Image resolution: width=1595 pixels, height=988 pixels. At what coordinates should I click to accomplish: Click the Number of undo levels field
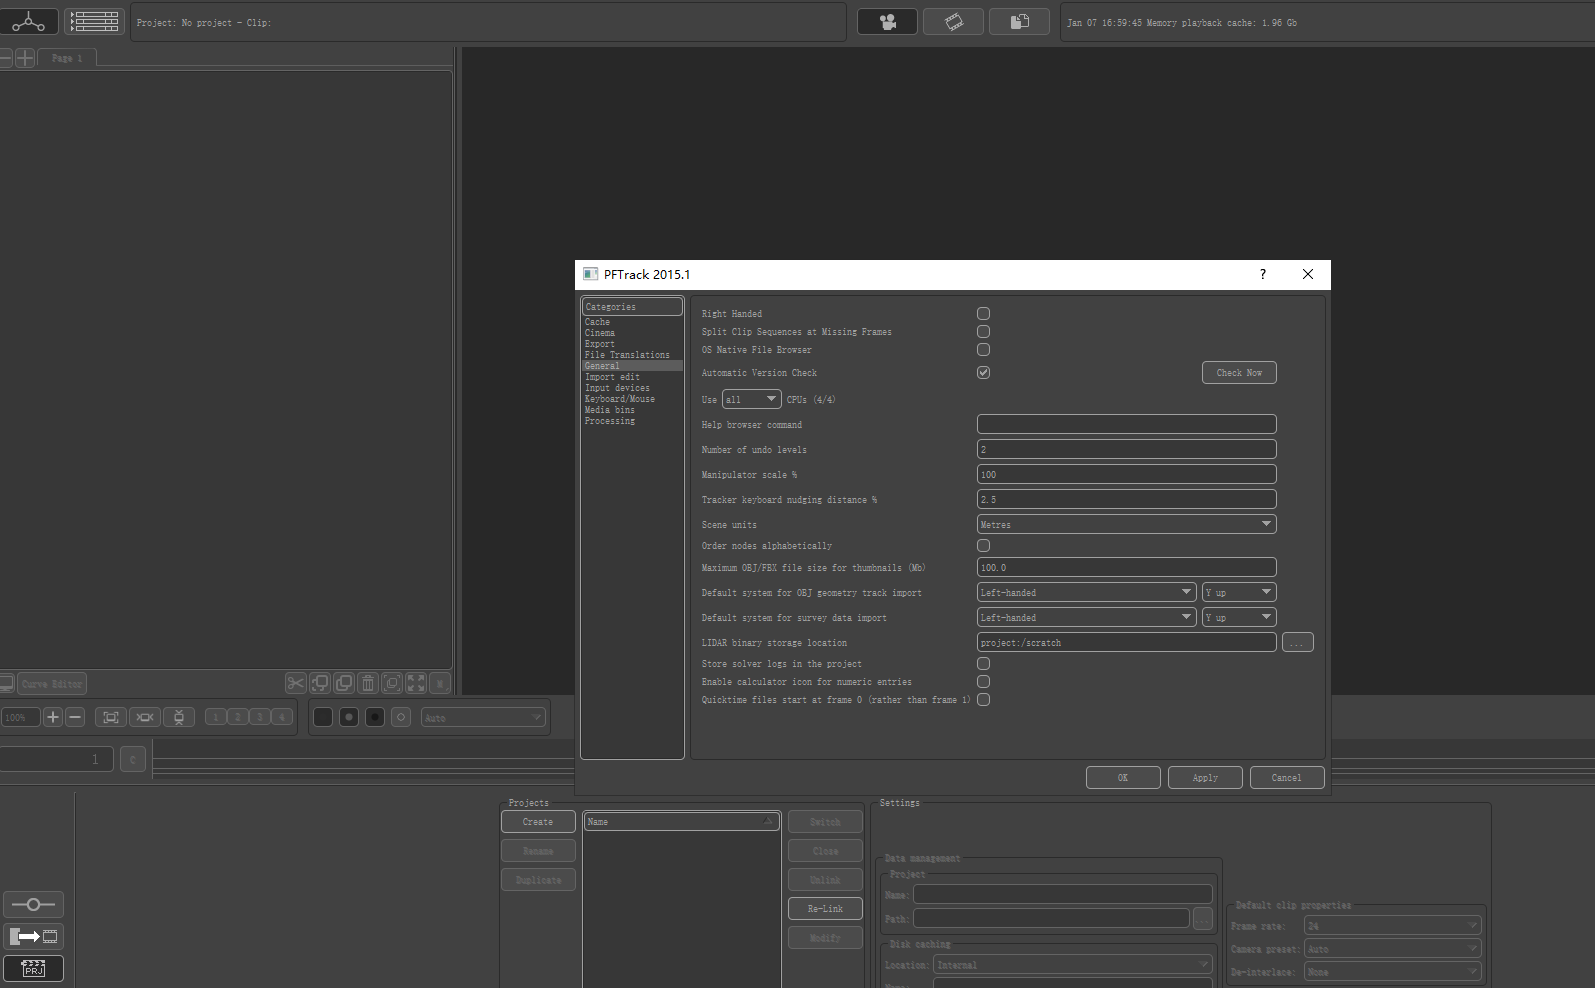[x=1126, y=450]
